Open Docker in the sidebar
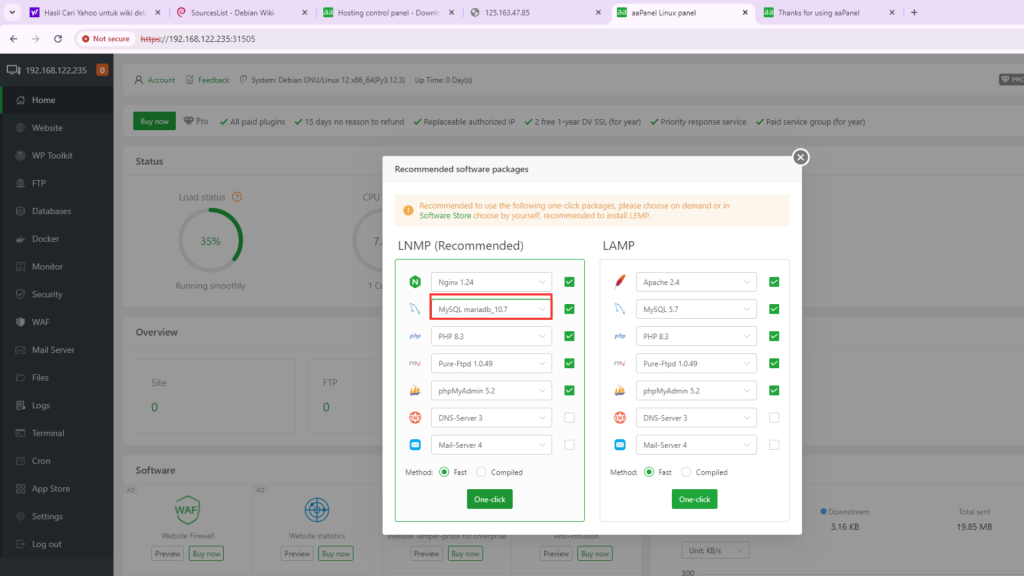This screenshot has height=576, width=1024. pyautogui.click(x=45, y=239)
